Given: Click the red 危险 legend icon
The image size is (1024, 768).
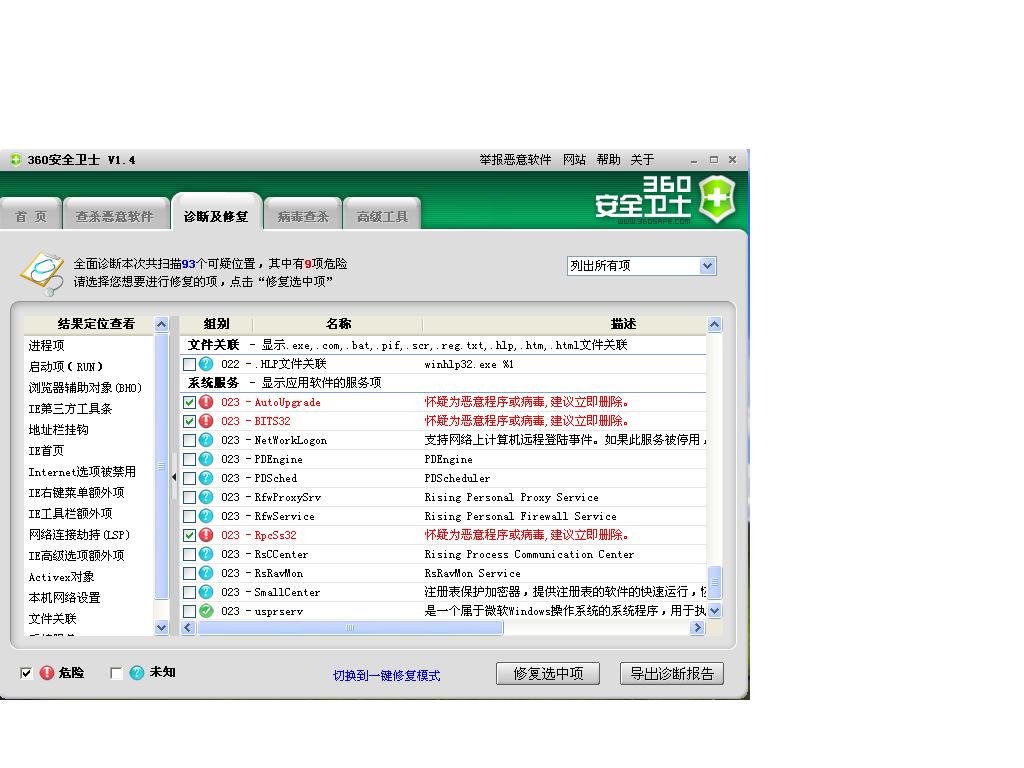Looking at the screenshot, I should click(47, 673).
